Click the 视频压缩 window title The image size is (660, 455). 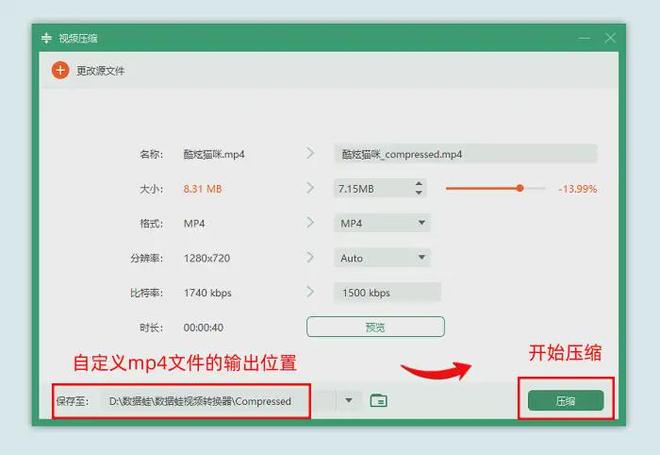coord(78,38)
